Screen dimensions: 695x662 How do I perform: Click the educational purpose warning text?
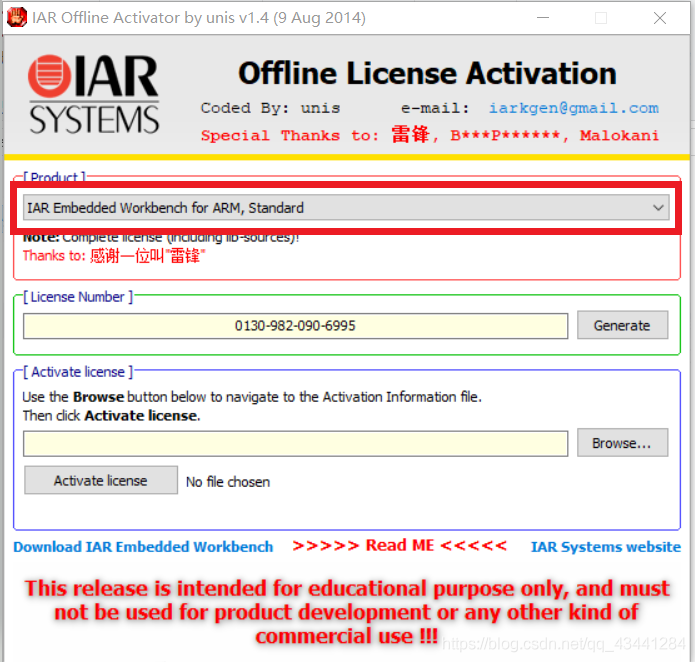click(x=347, y=612)
